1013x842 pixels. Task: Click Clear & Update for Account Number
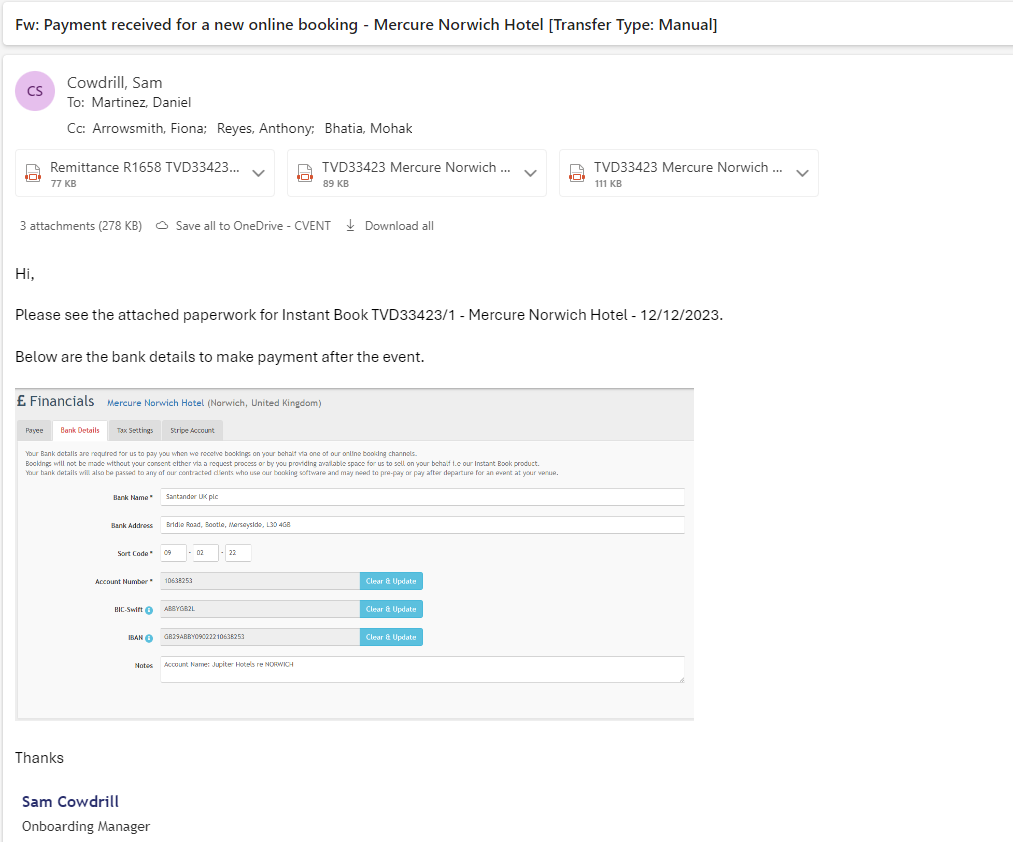392,581
